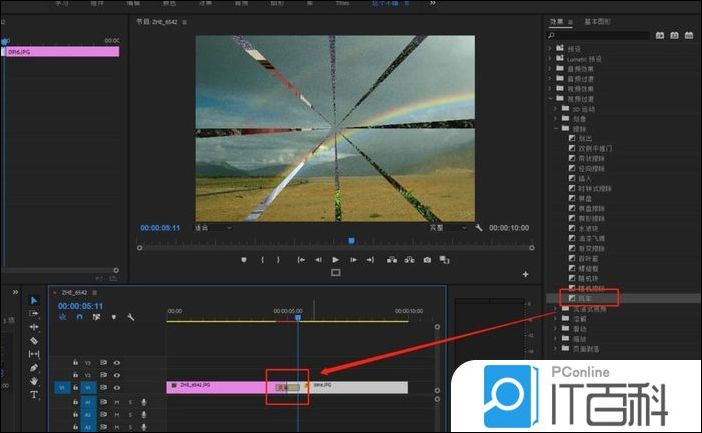Select the 效果 panel tab

(x=557, y=21)
